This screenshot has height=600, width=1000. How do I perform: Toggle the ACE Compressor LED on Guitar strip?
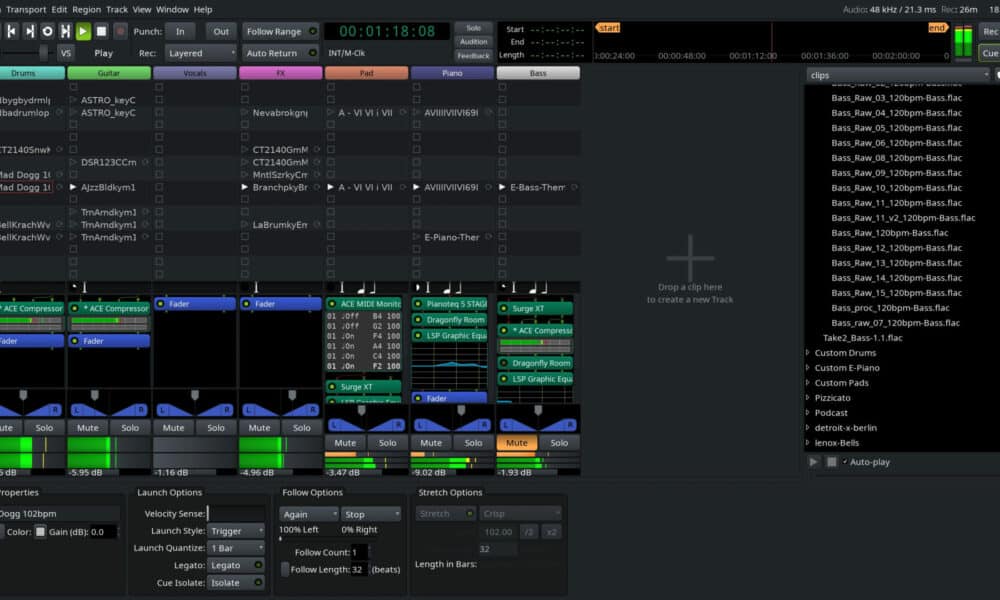click(x=75, y=309)
